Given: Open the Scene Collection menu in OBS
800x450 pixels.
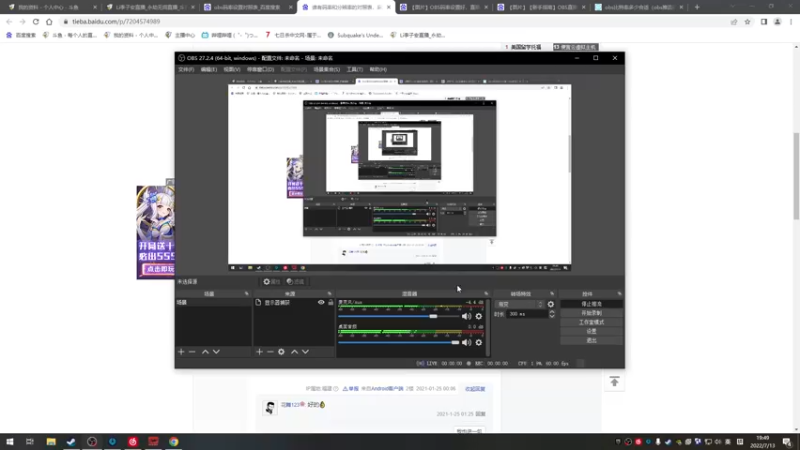Looking at the screenshot, I should (327, 69).
